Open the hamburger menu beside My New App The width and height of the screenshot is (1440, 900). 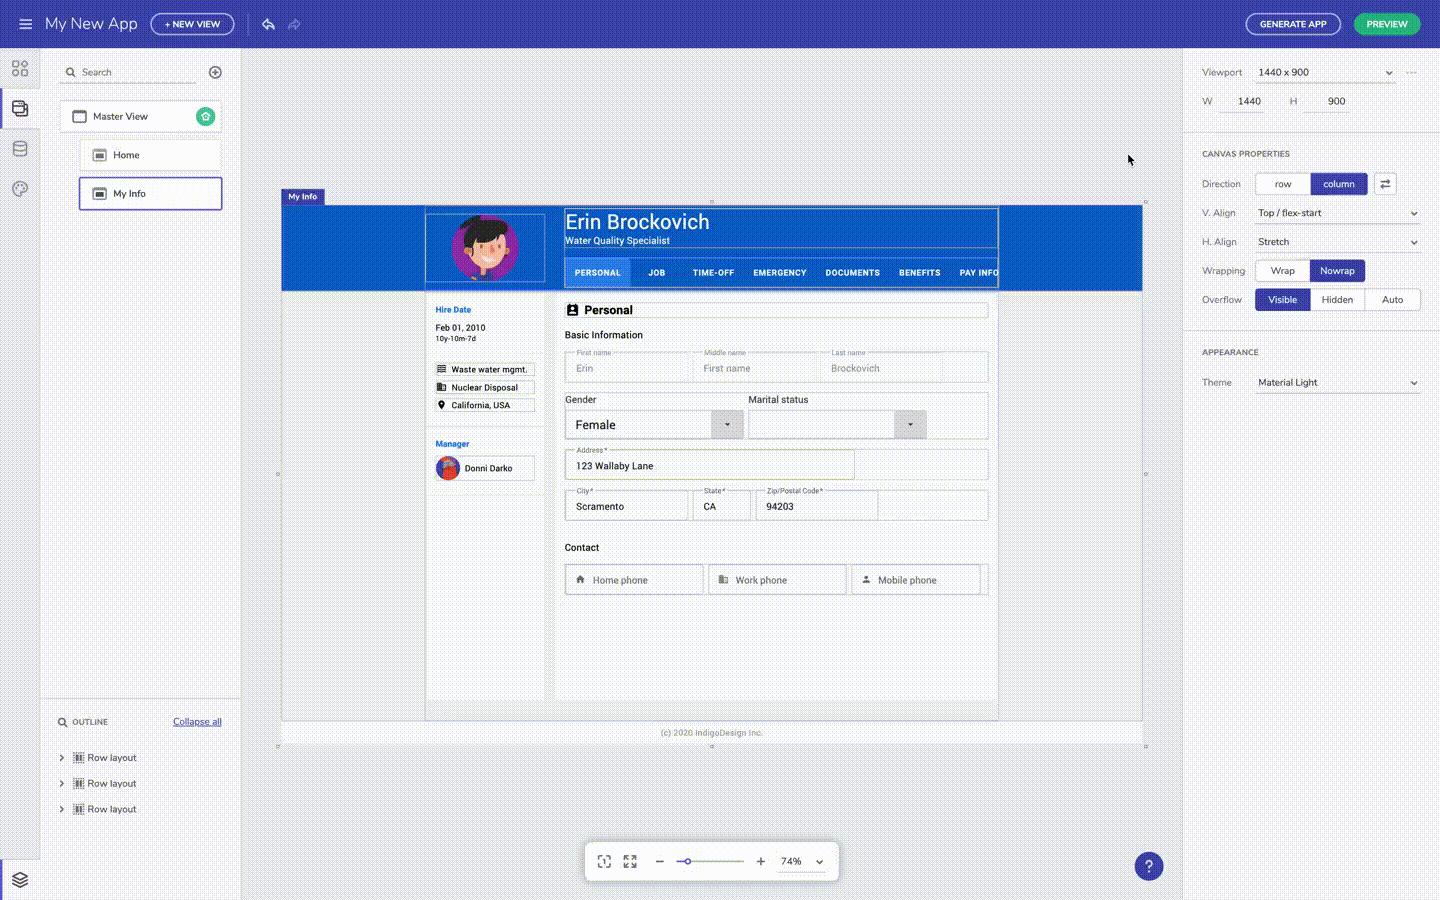pos(26,24)
